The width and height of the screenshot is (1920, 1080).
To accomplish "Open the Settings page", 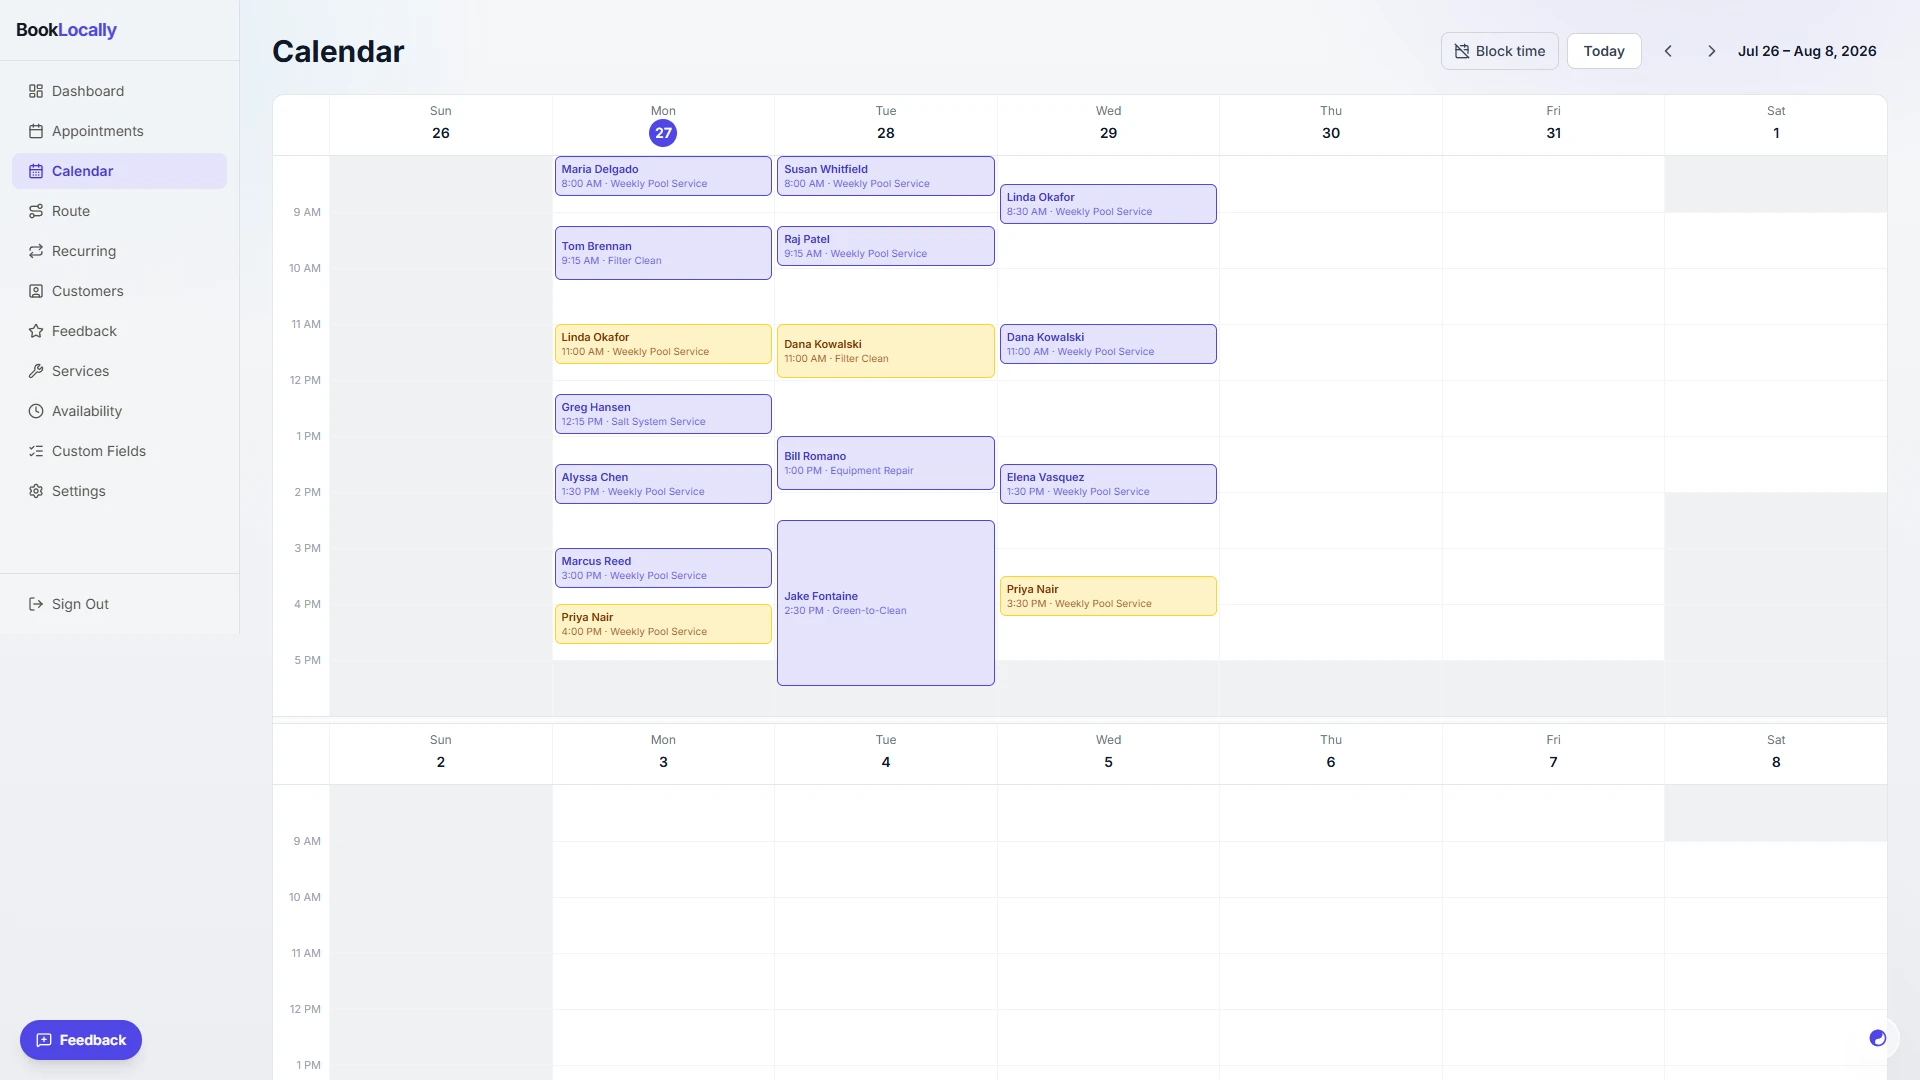I will (x=120, y=491).
